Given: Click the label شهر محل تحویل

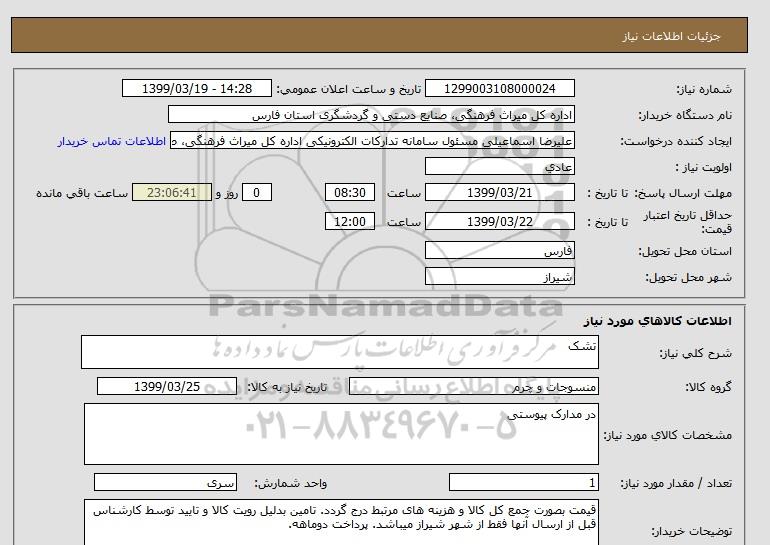Looking at the screenshot, I should [x=688, y=277].
